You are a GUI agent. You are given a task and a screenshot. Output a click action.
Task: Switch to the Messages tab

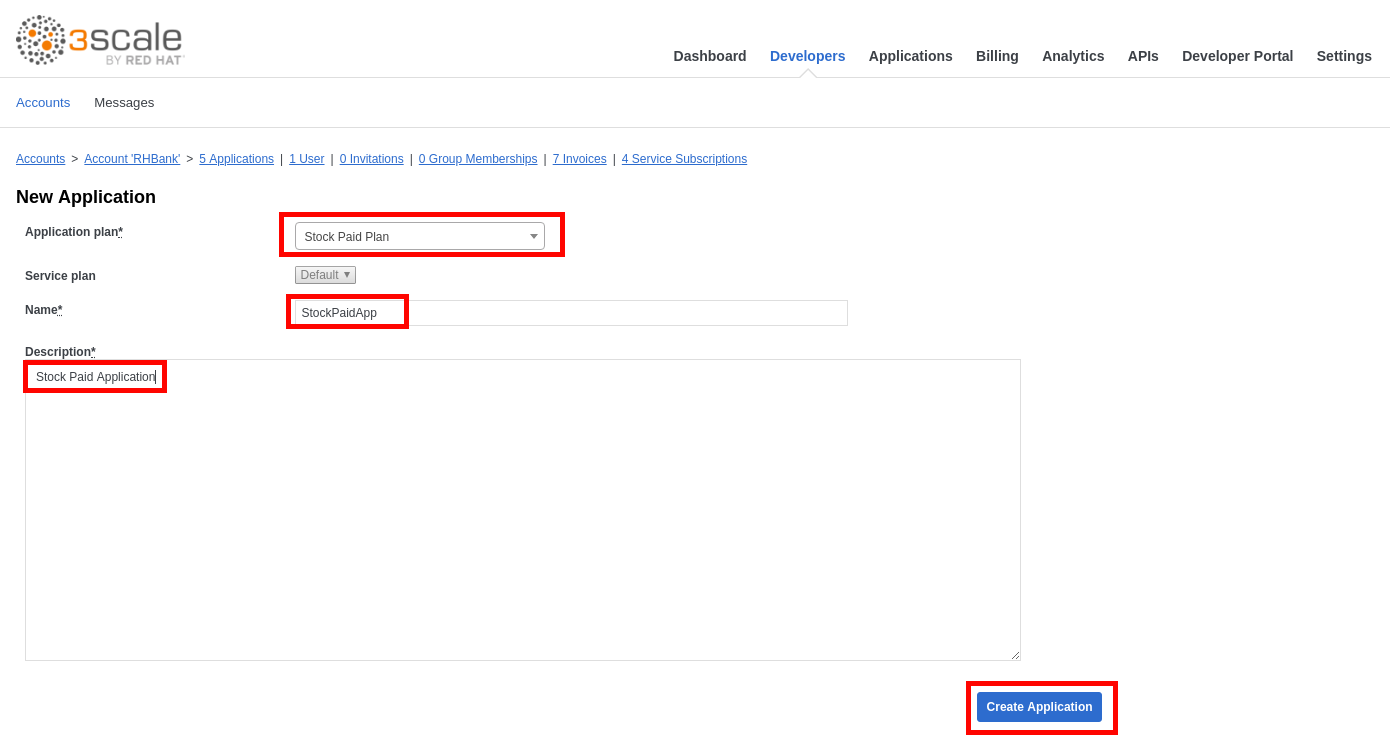(x=124, y=103)
